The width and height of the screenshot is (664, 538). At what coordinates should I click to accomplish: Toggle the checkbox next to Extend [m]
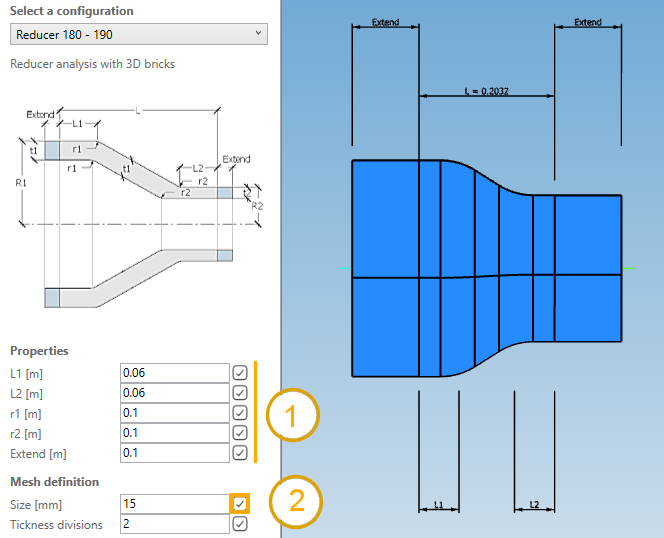240,453
